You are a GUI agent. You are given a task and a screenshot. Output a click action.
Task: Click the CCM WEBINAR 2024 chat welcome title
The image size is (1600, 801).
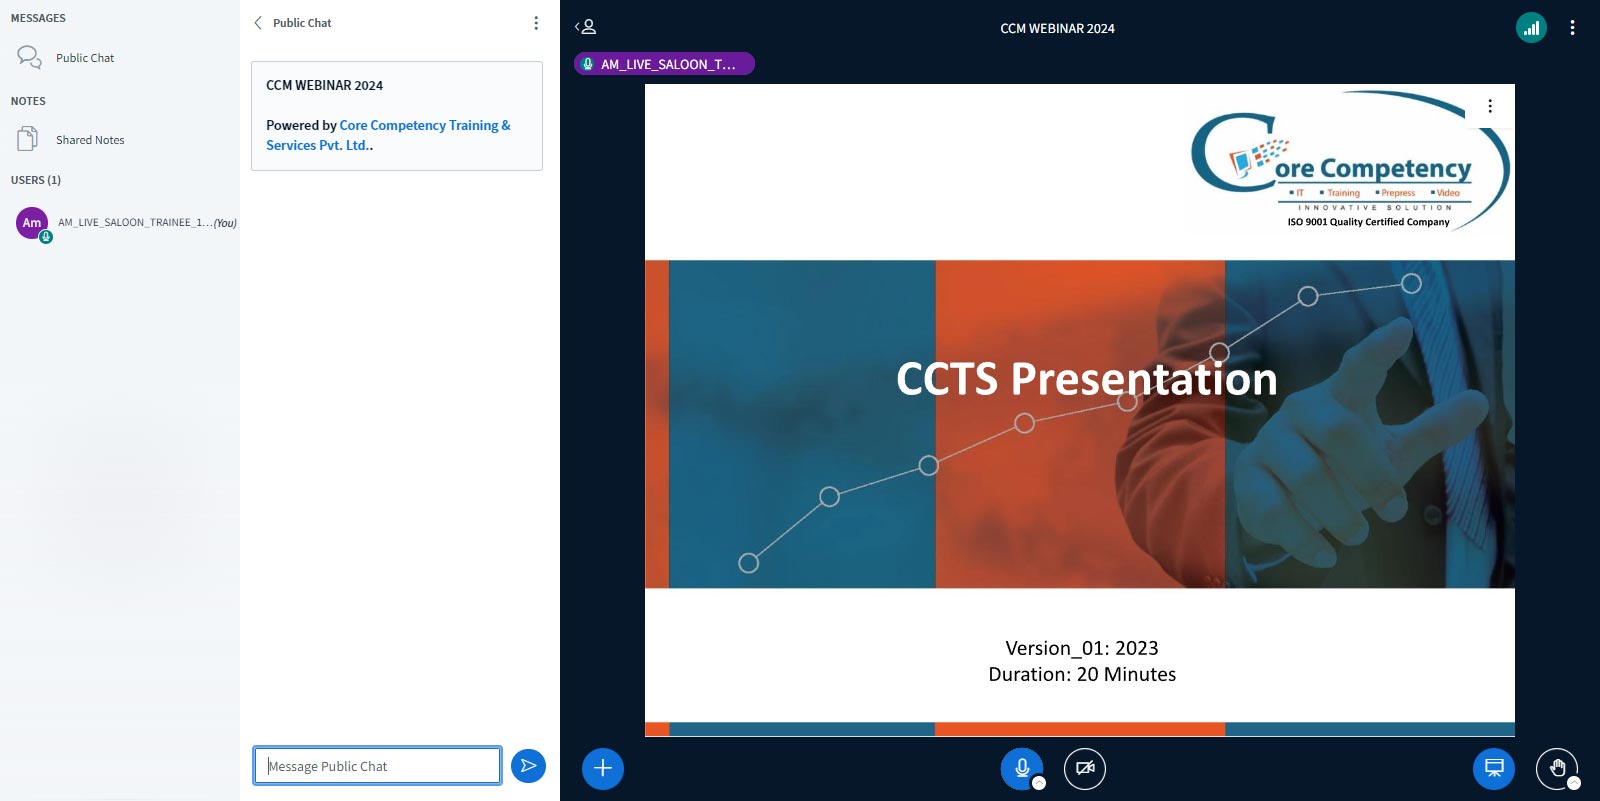tap(324, 85)
